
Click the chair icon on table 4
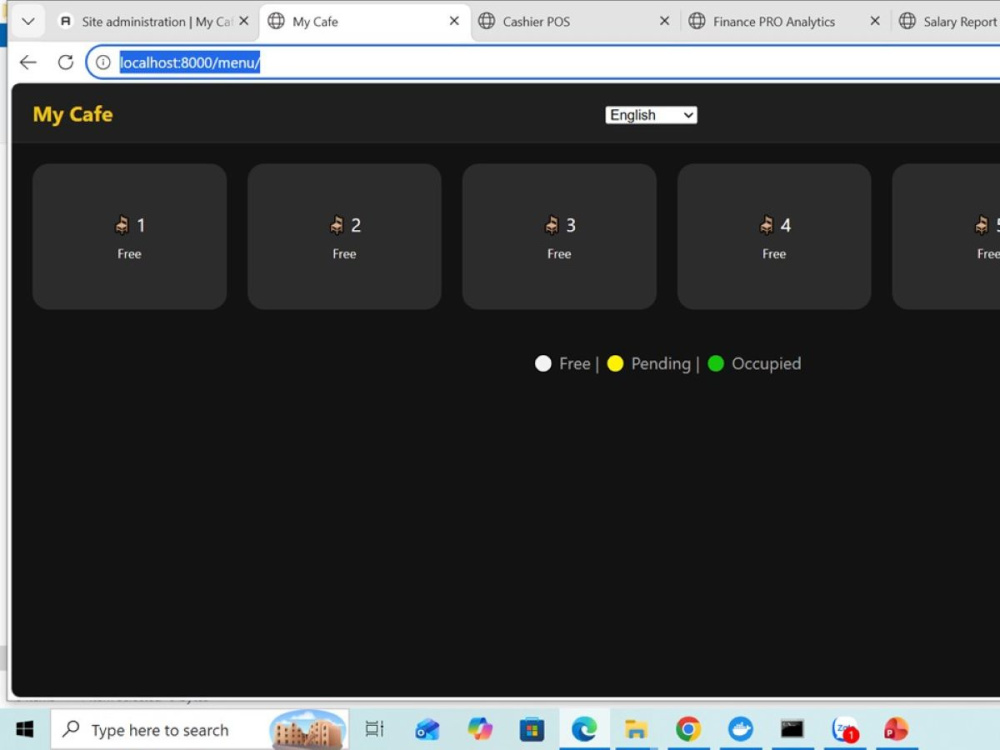(x=767, y=225)
